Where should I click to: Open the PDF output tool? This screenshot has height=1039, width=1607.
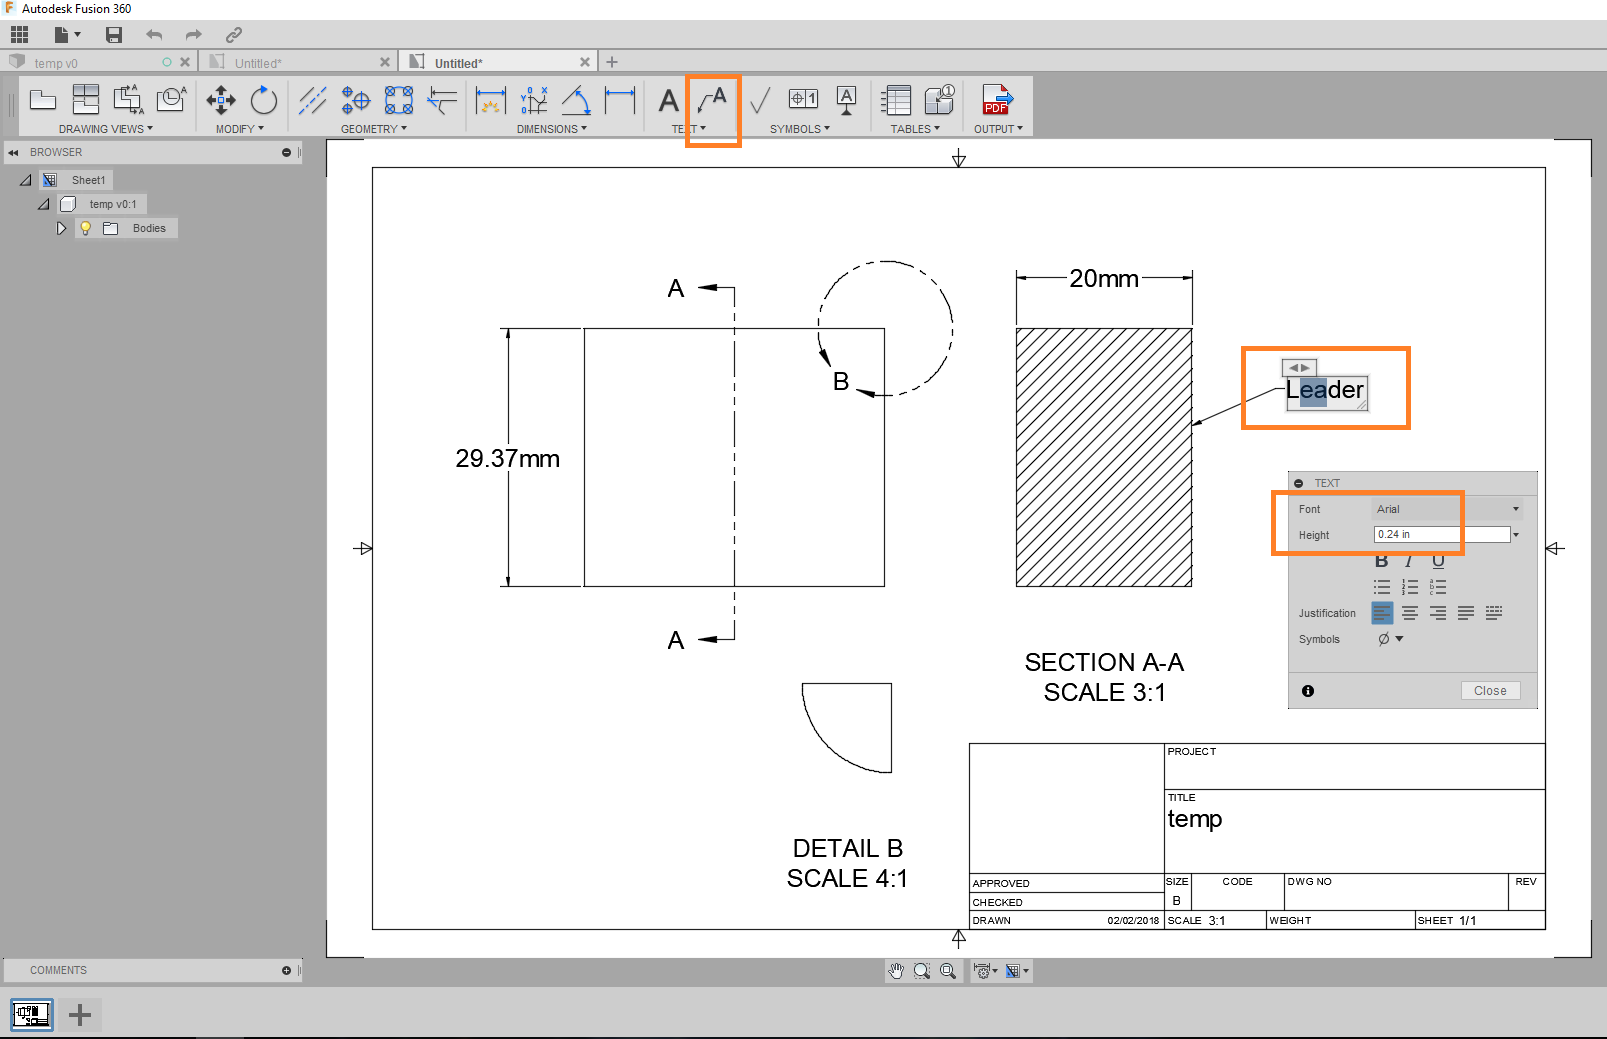tap(996, 100)
